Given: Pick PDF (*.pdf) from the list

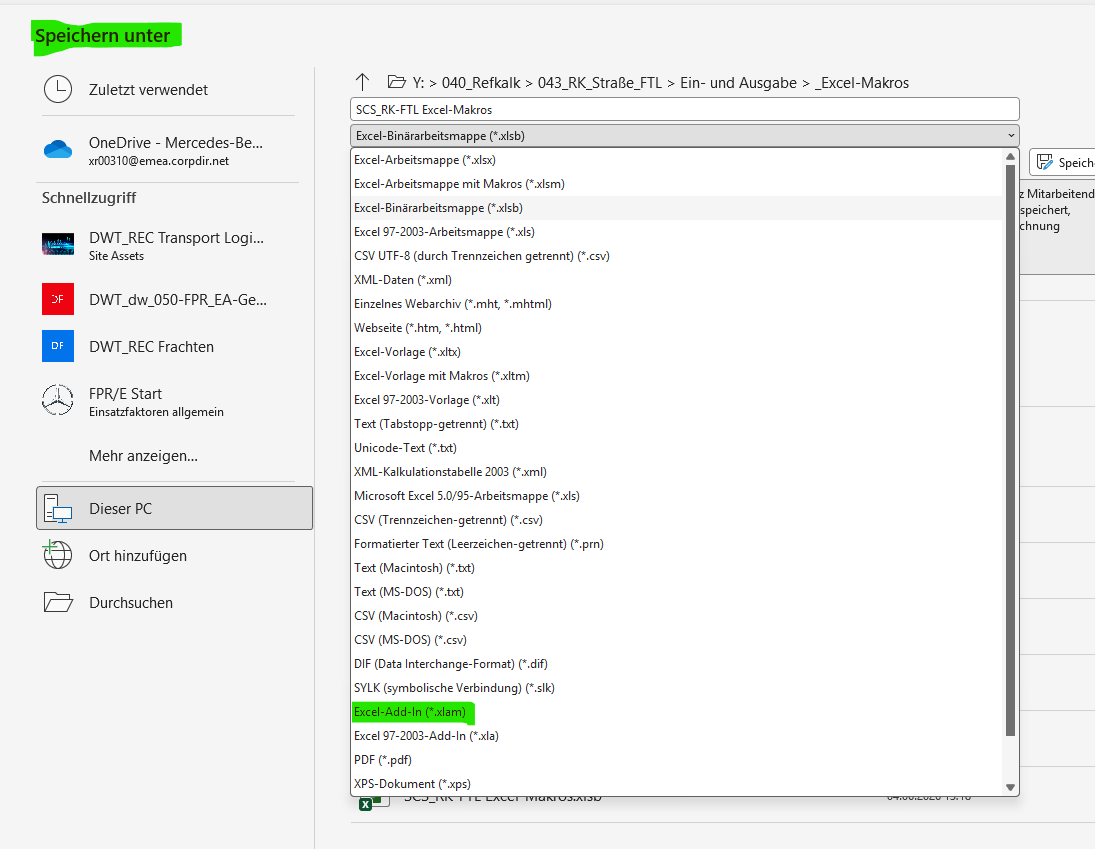Looking at the screenshot, I should 383,760.
